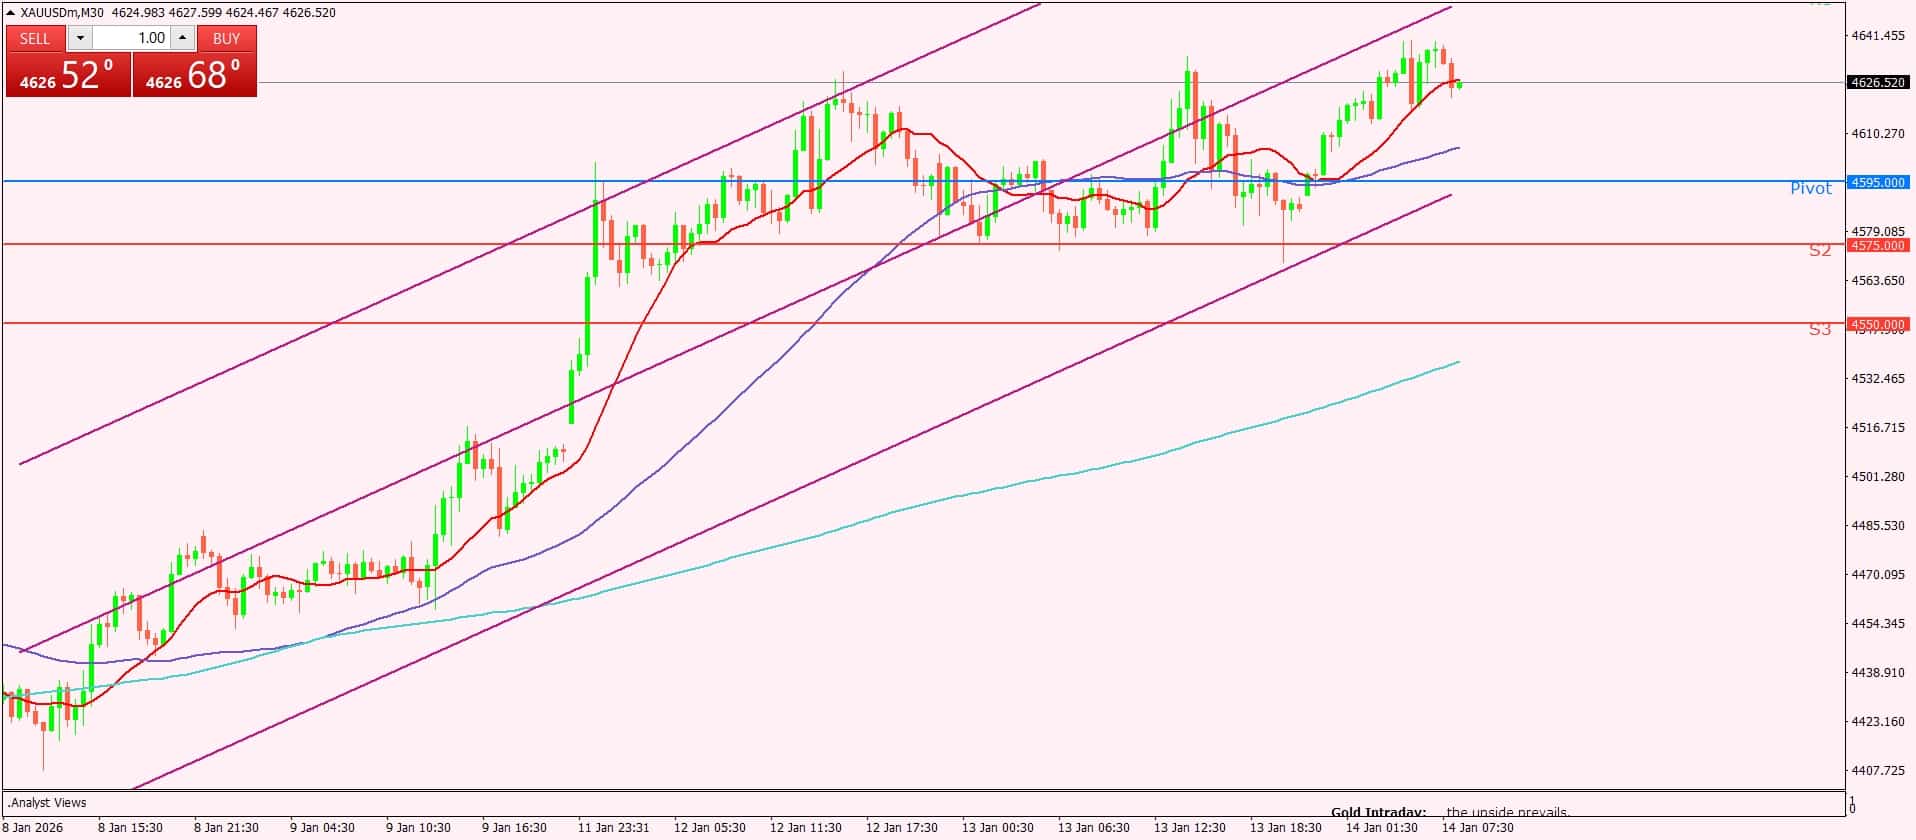Click the 12 Jan 05:30 time label
The height and width of the screenshot is (840, 1916).
[x=710, y=828]
